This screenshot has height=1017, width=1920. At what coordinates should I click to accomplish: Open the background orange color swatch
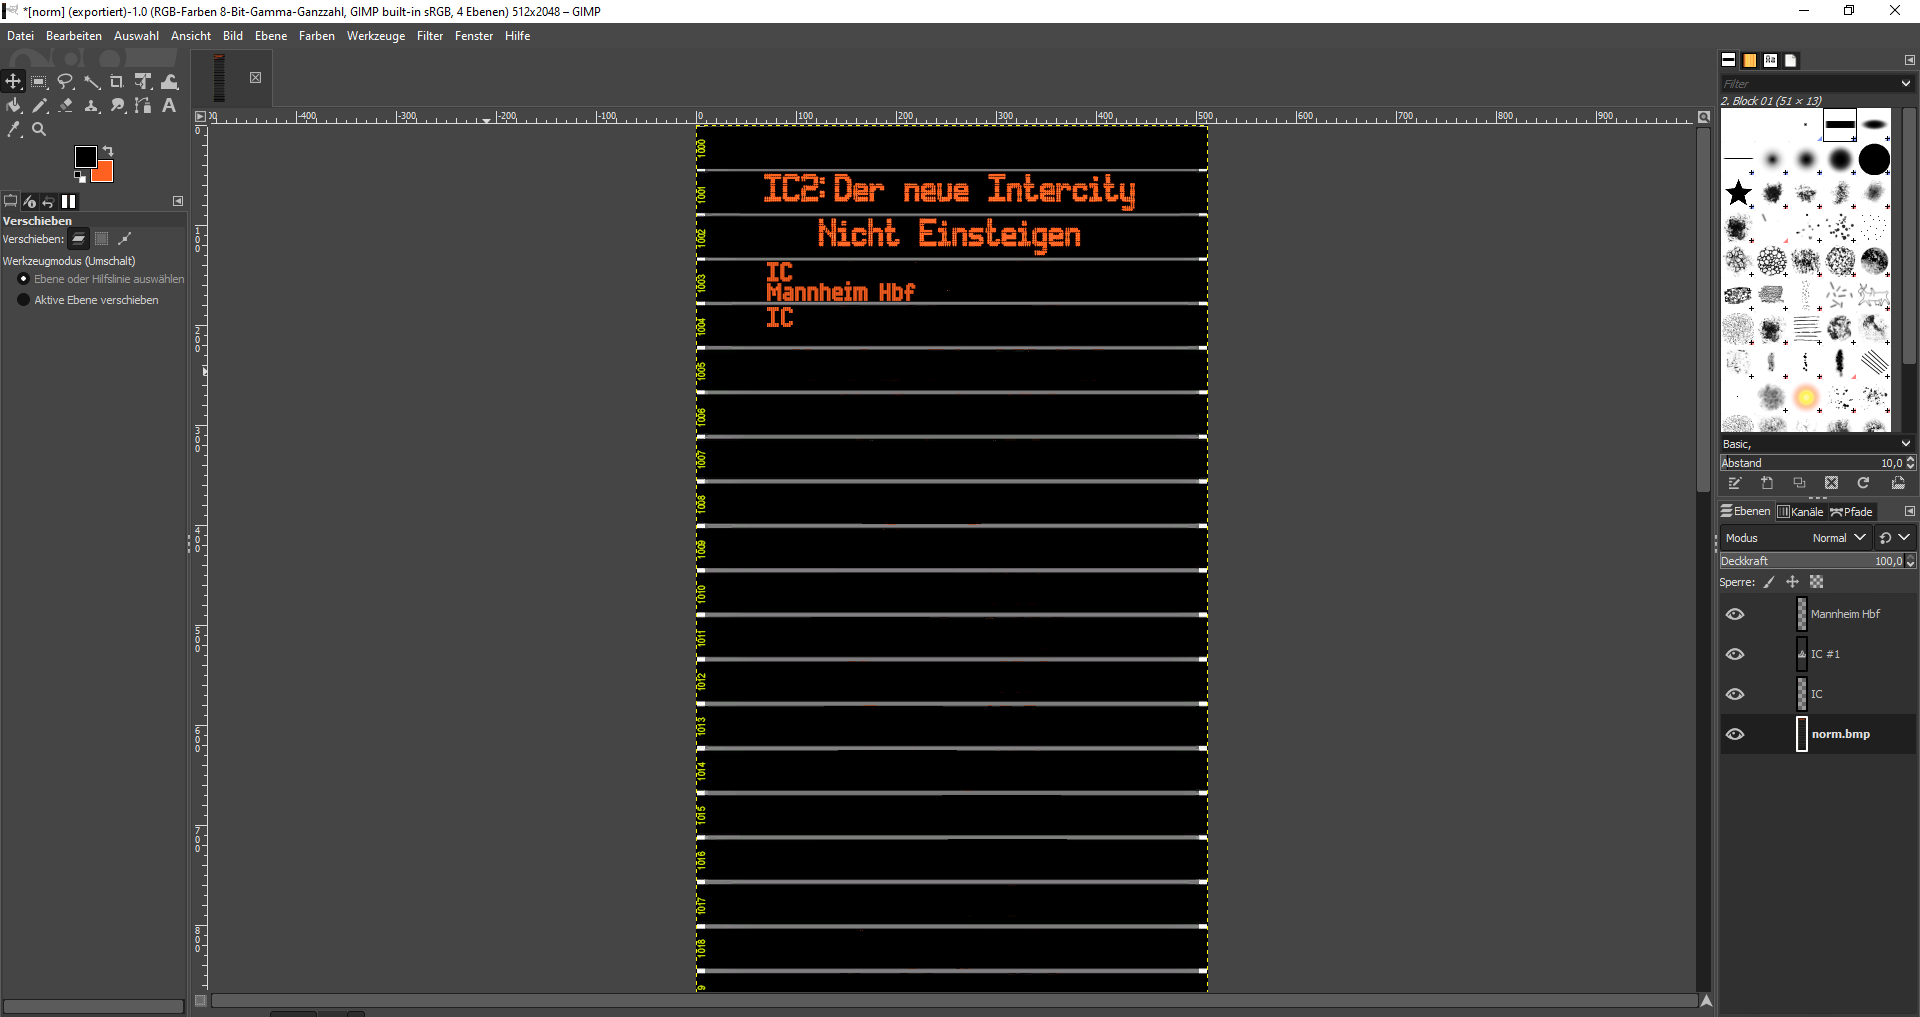pos(104,172)
